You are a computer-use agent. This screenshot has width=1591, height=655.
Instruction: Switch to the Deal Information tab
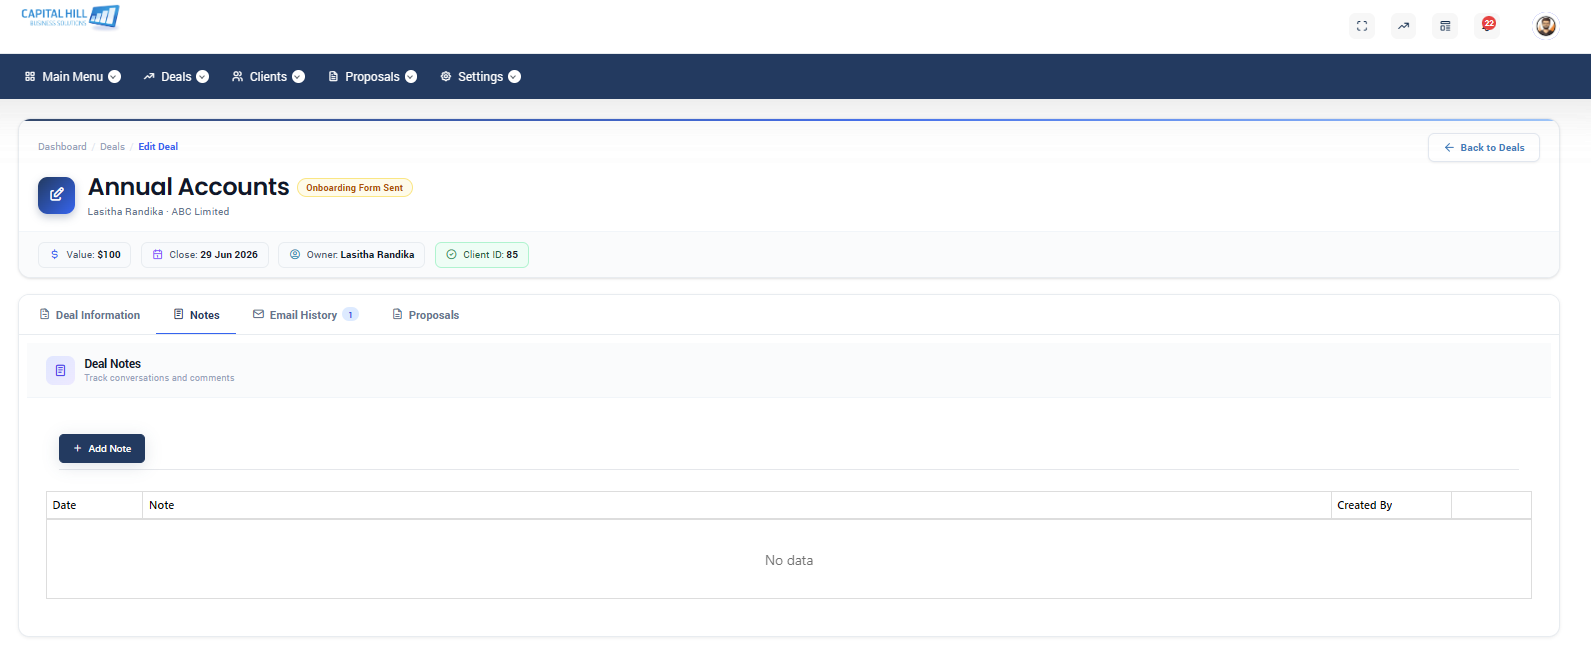(89, 315)
